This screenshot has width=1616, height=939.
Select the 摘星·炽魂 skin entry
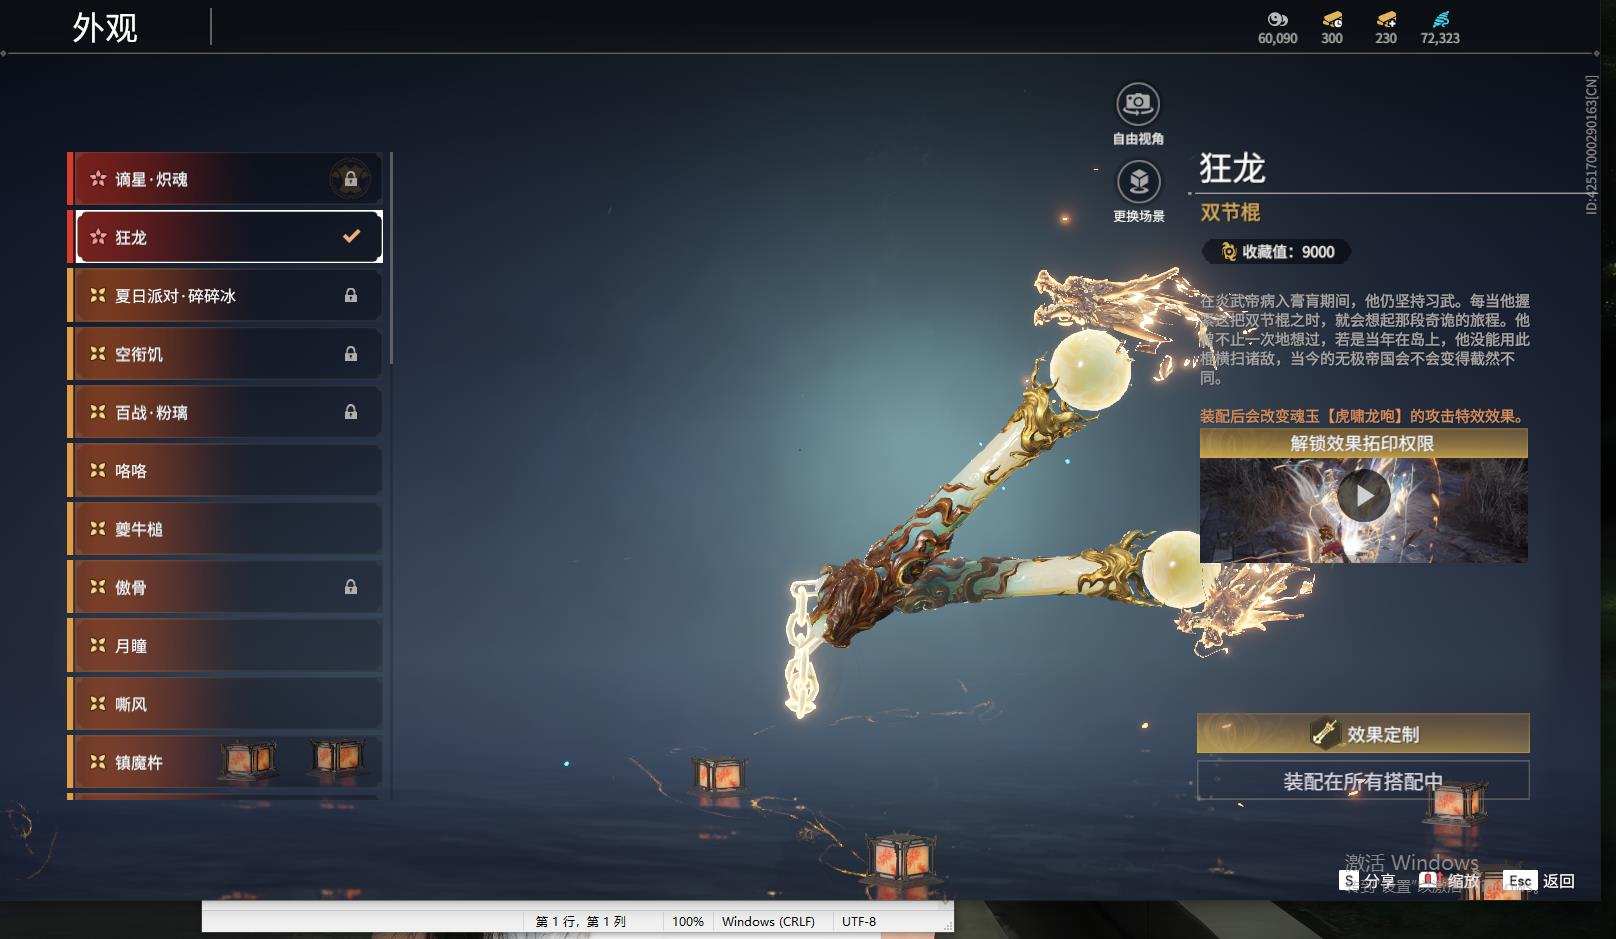point(225,179)
